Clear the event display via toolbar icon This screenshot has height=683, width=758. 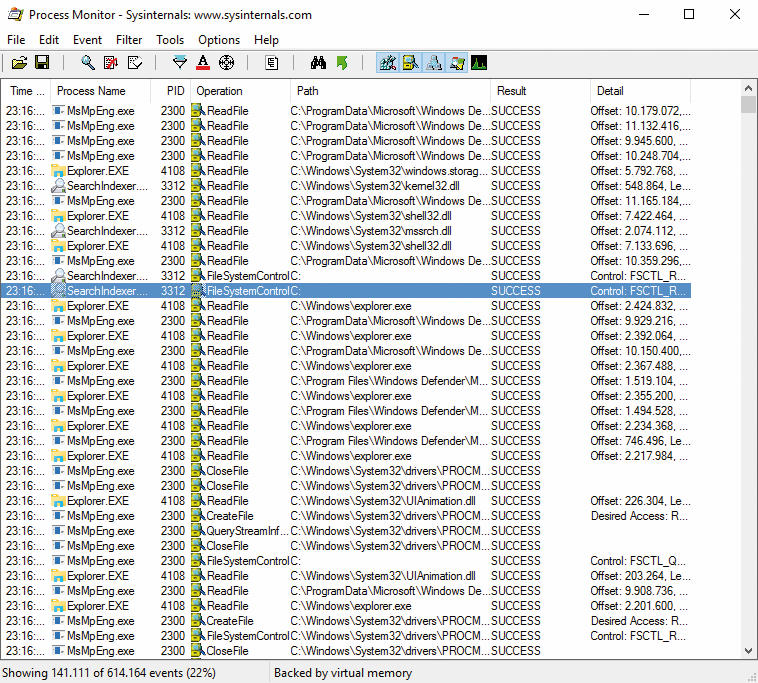(x=134, y=63)
